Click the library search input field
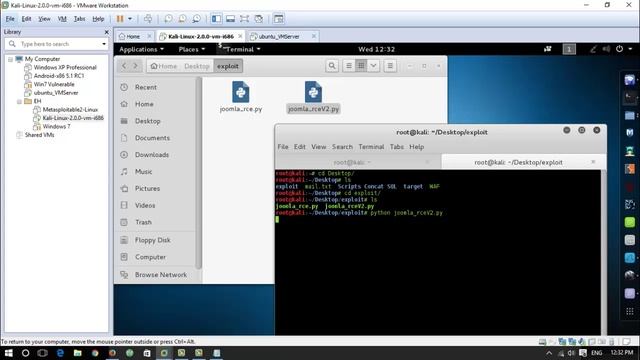This screenshot has width=640, height=360. [57, 44]
